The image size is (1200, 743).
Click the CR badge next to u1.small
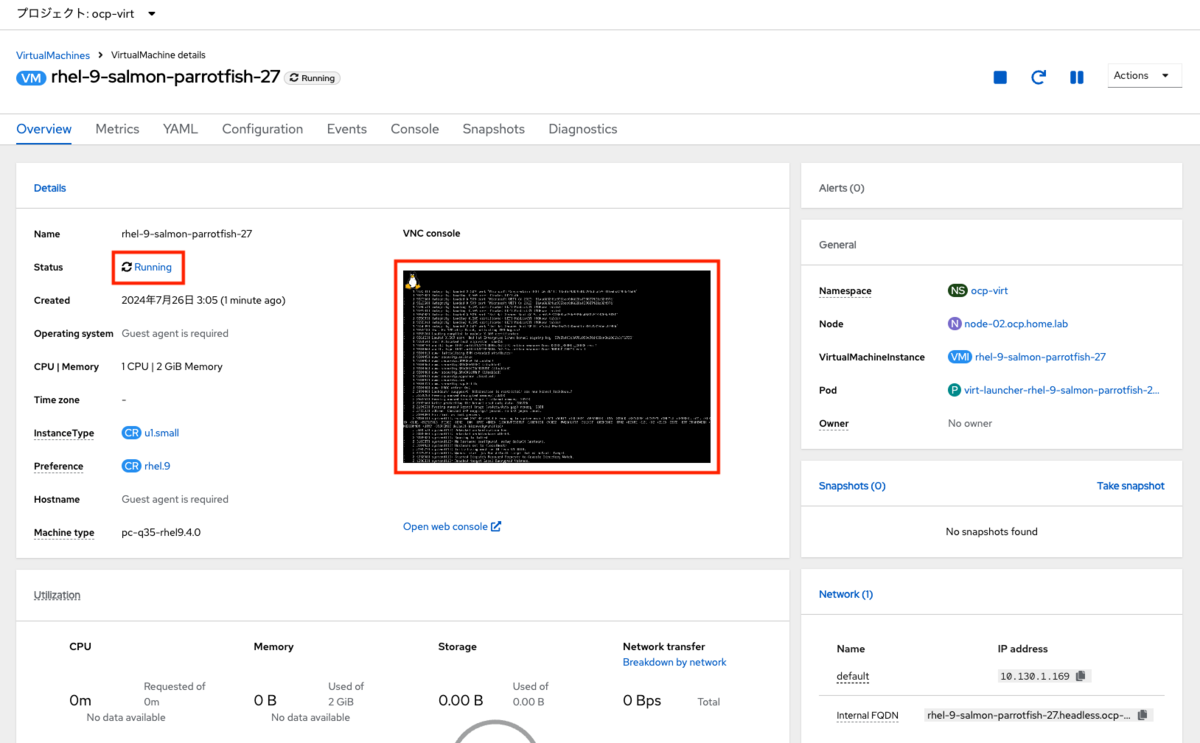coord(131,433)
